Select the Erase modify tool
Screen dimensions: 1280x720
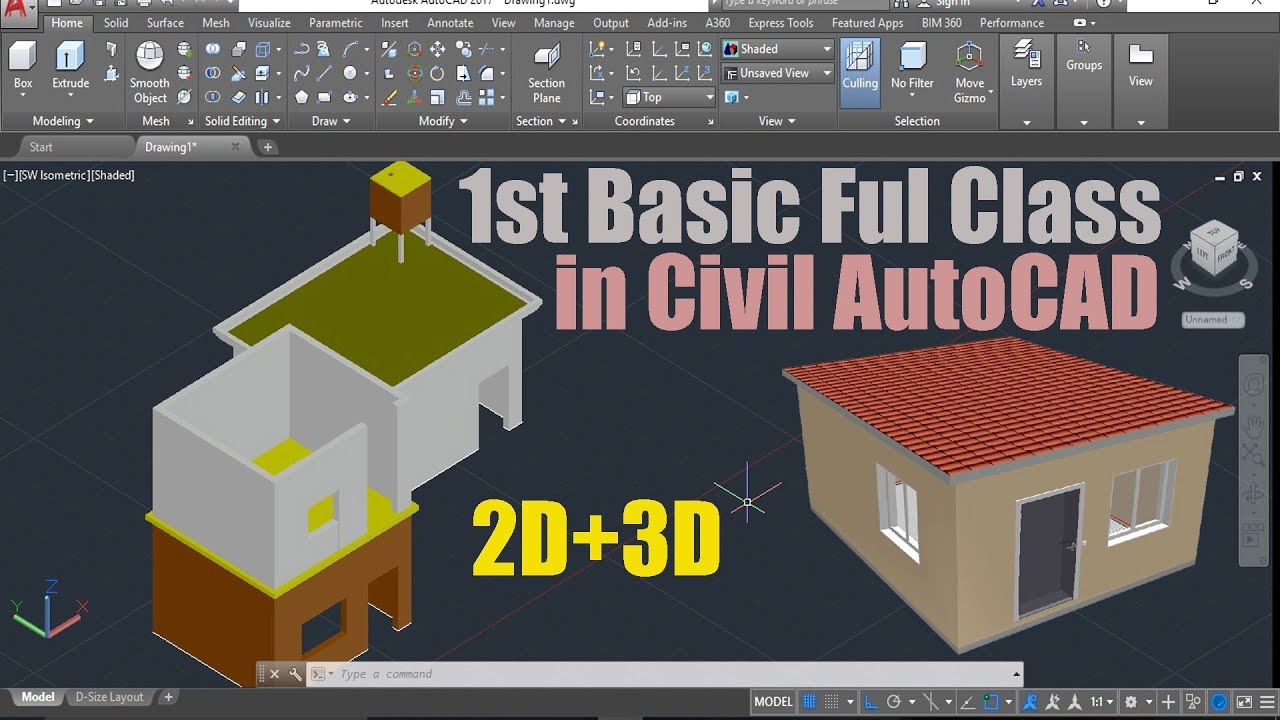(x=390, y=97)
